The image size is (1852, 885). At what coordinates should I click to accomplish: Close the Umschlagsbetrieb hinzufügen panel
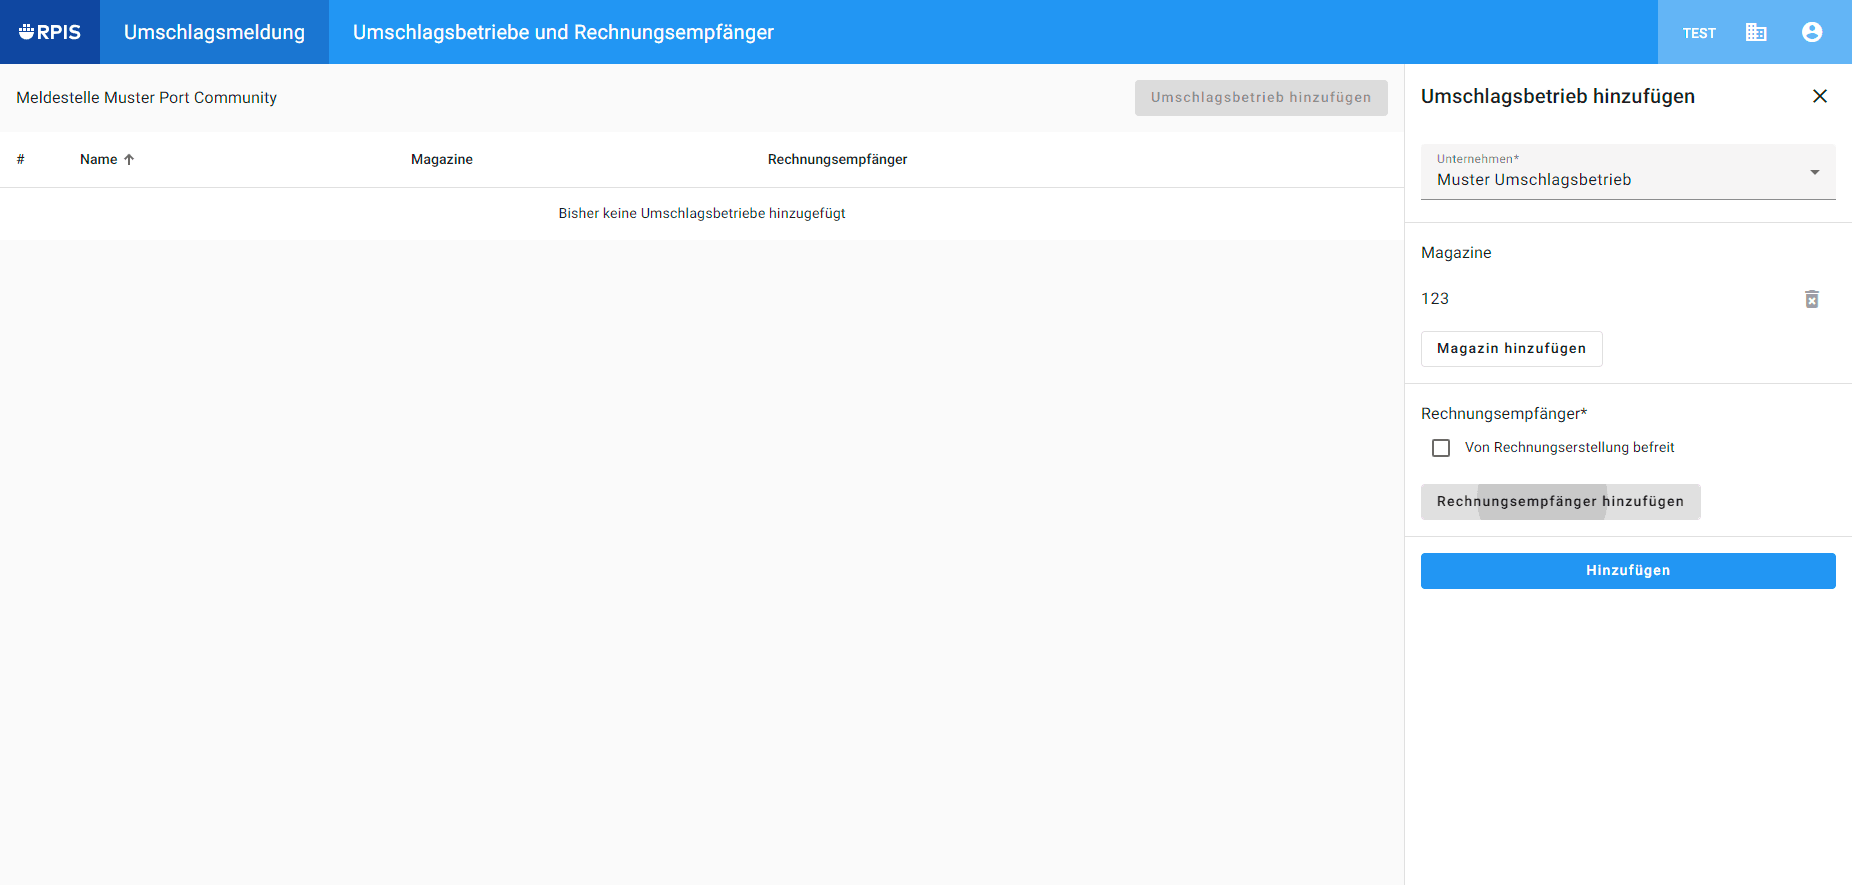point(1820,96)
